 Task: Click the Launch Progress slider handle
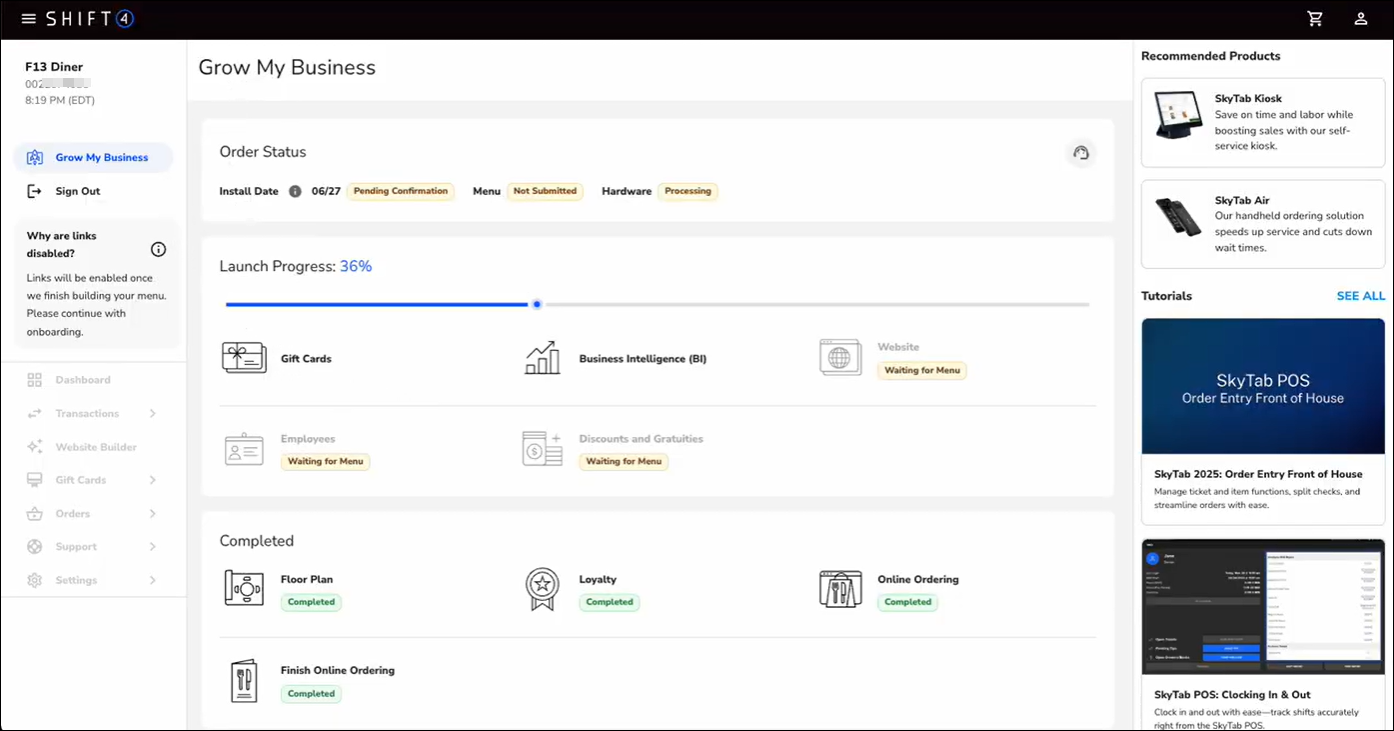tap(537, 304)
